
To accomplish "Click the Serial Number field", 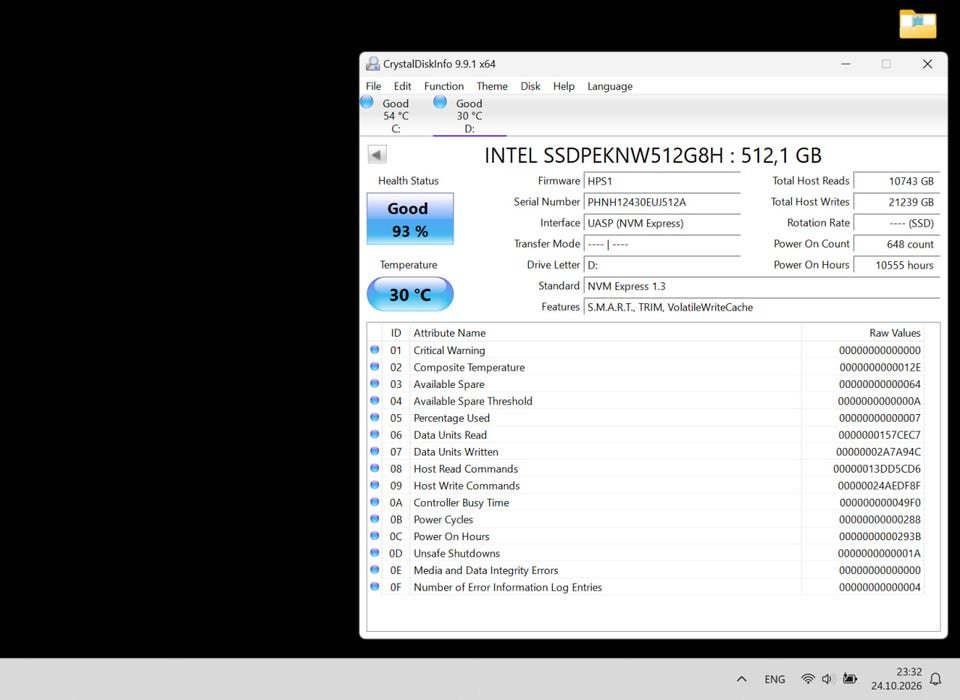I will [x=662, y=202].
